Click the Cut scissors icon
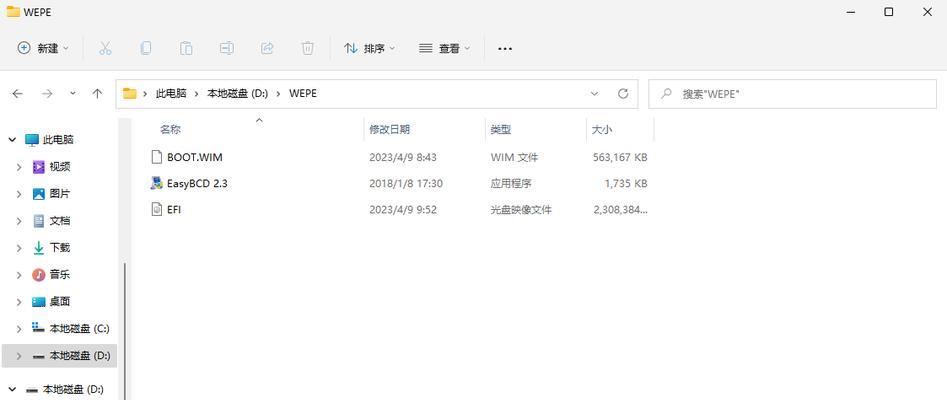The width and height of the screenshot is (947, 400). pos(105,48)
